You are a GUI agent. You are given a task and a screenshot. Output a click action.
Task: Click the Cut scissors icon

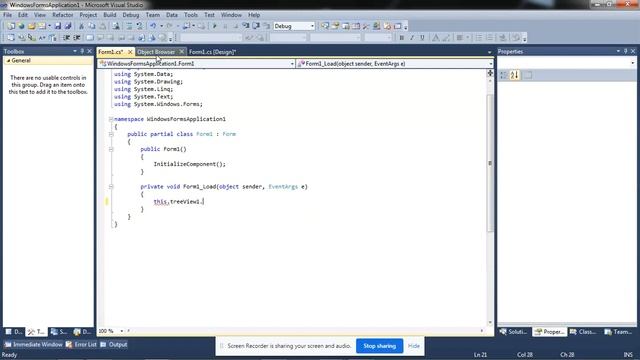coord(81,26)
